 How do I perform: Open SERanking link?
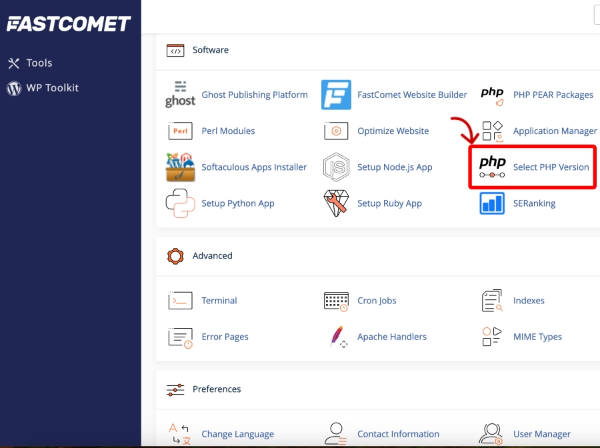click(x=534, y=203)
